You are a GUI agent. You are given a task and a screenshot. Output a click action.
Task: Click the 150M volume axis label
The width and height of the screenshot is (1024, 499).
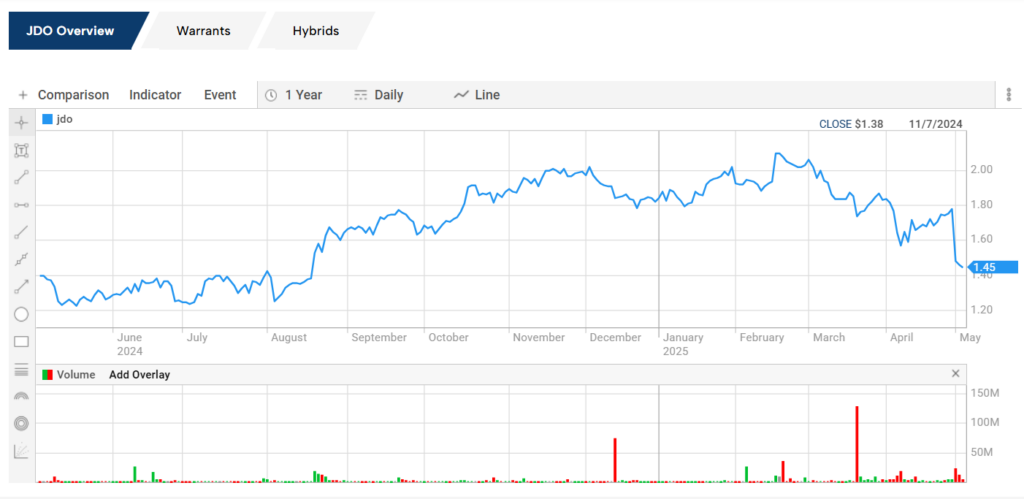(985, 393)
